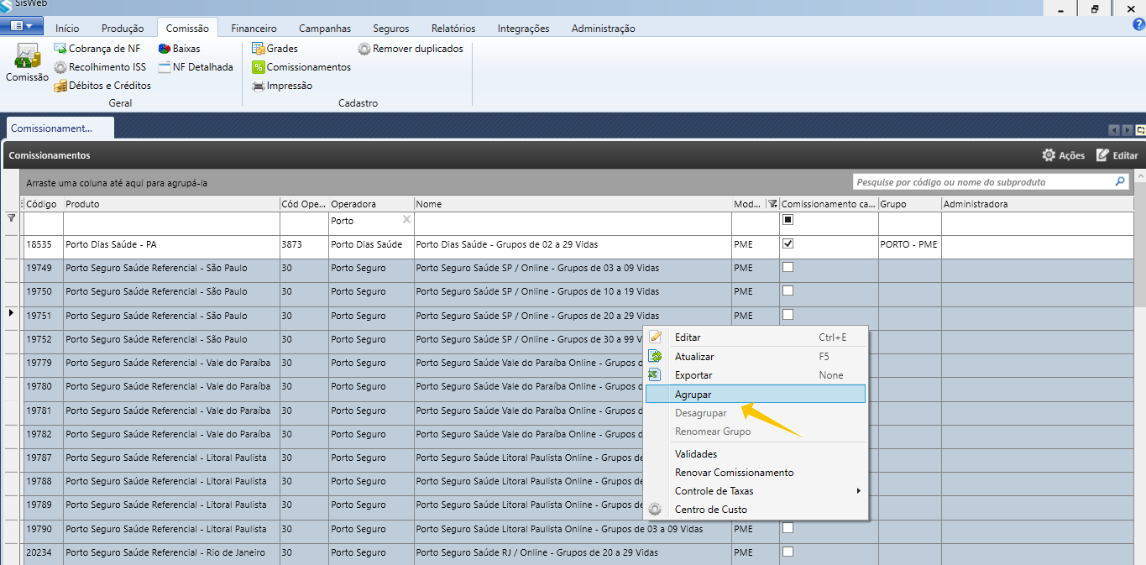Select operator code cell 3873
The image size is (1146, 565).
coord(304,245)
